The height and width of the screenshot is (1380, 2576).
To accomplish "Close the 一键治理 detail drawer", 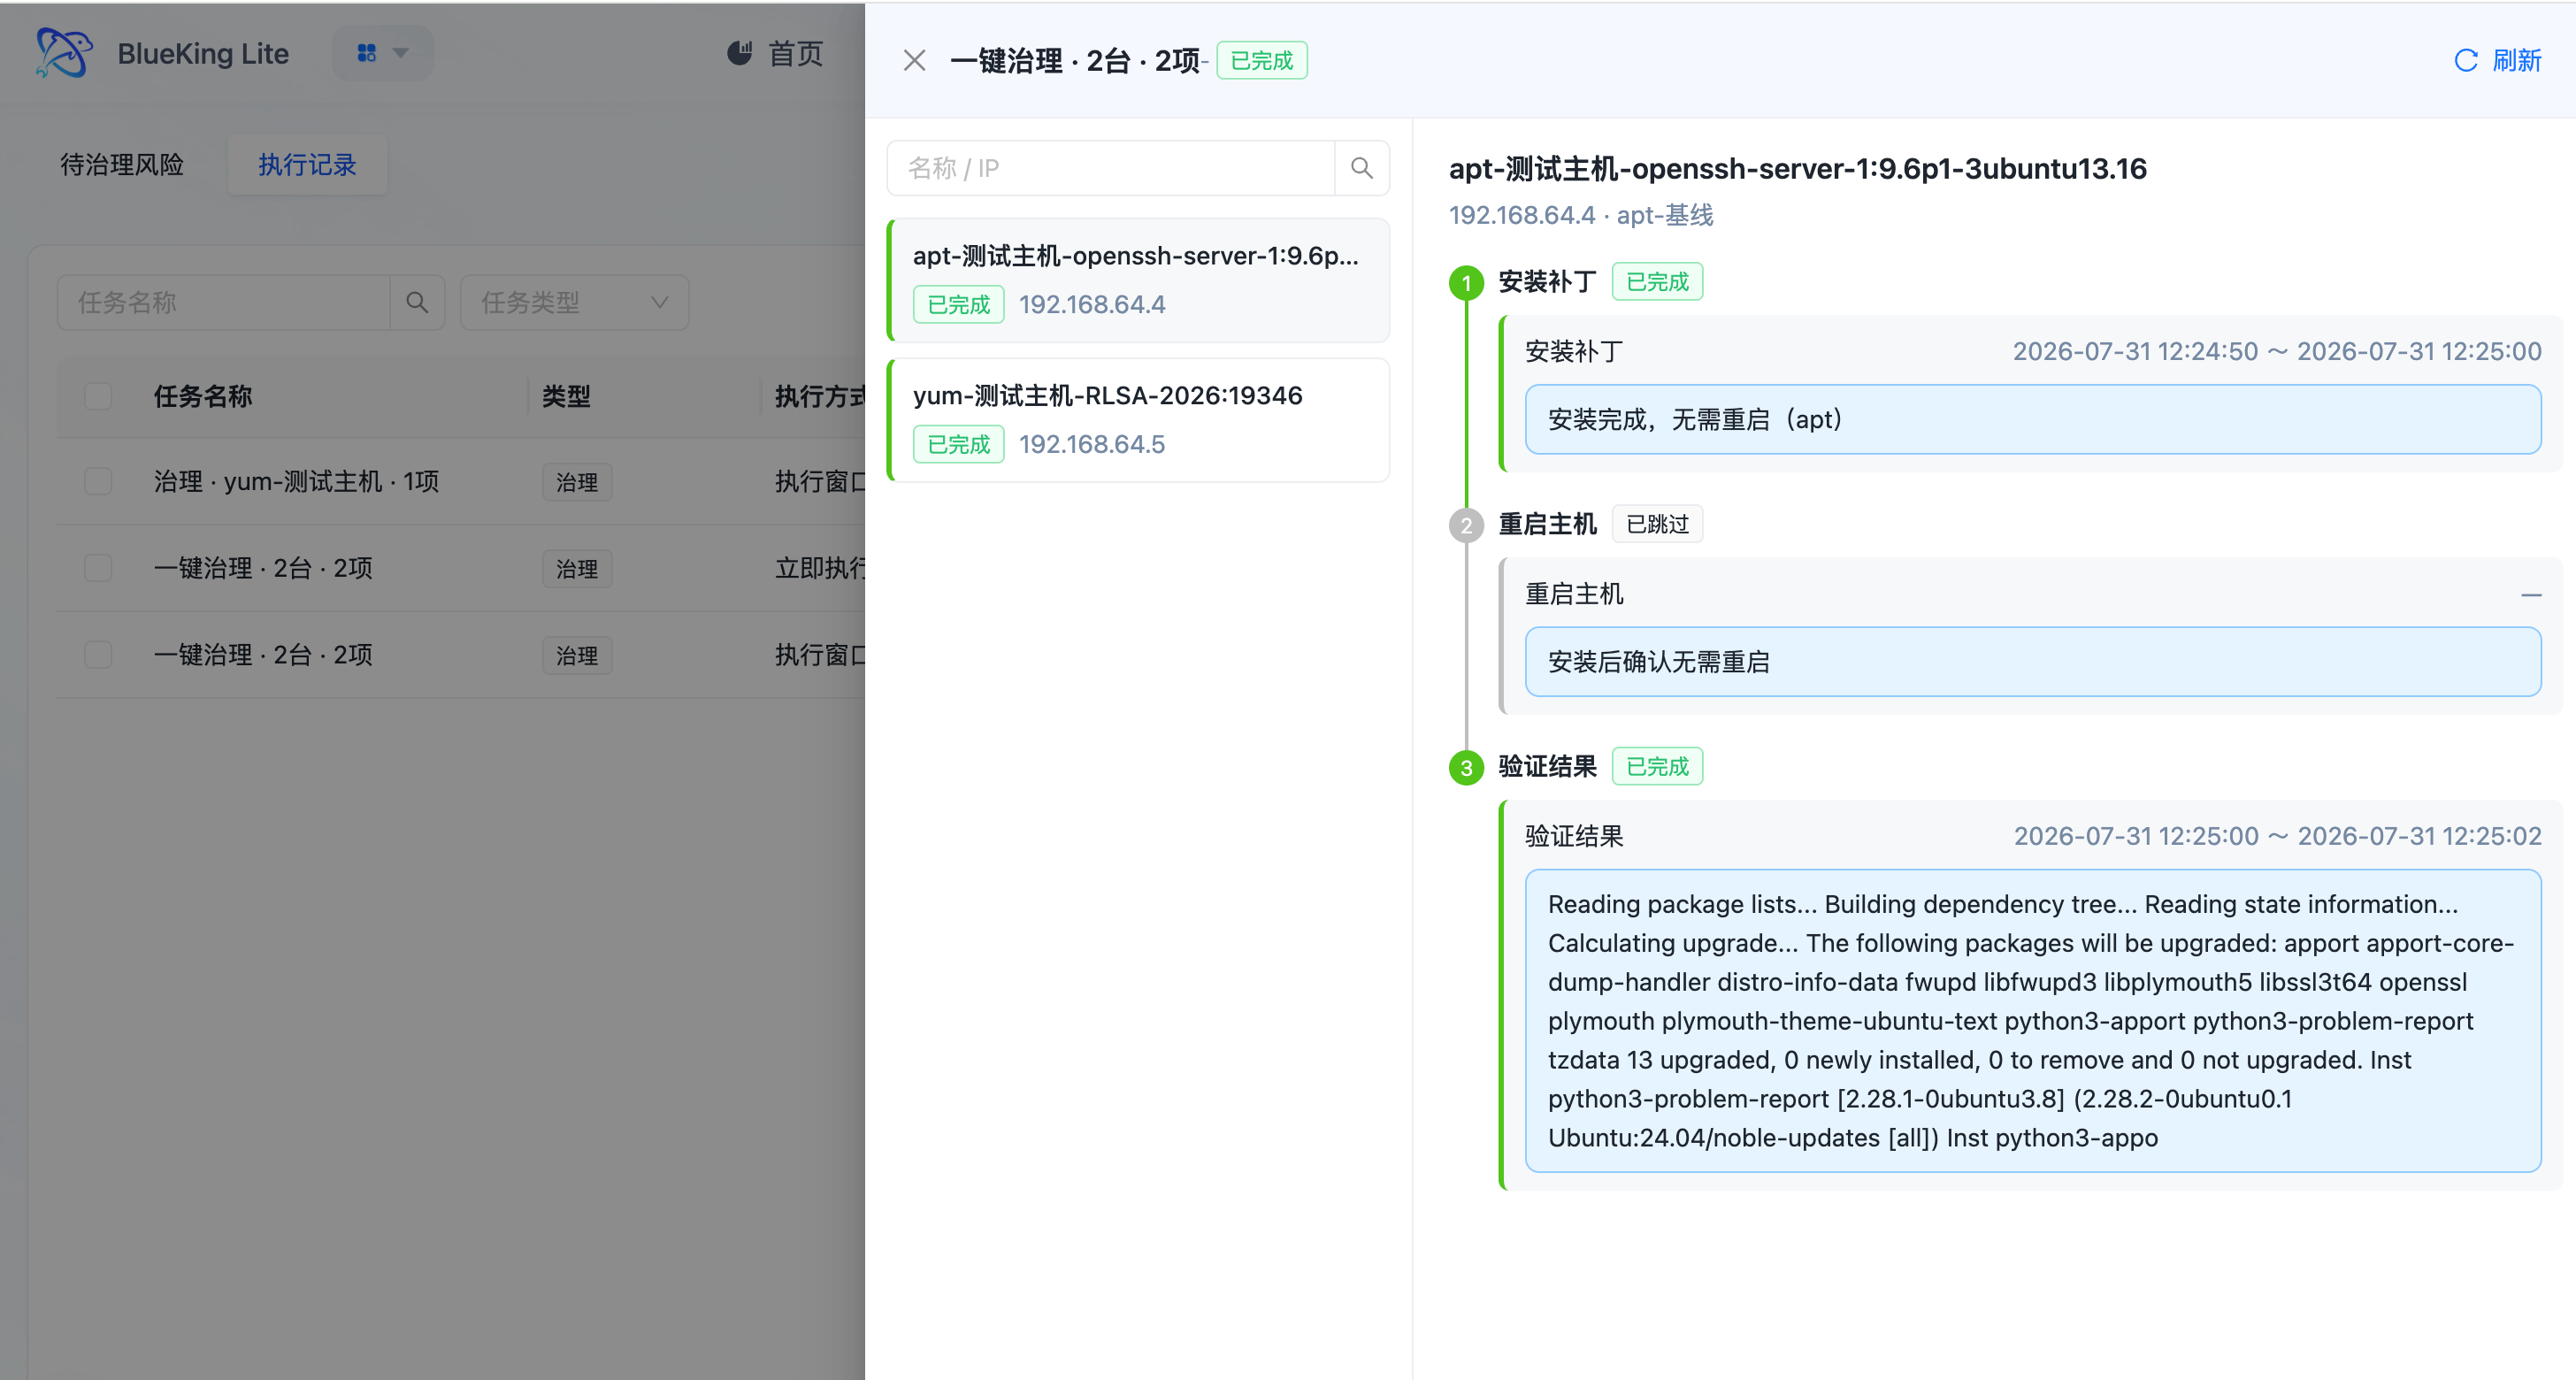I will pyautogui.click(x=914, y=61).
